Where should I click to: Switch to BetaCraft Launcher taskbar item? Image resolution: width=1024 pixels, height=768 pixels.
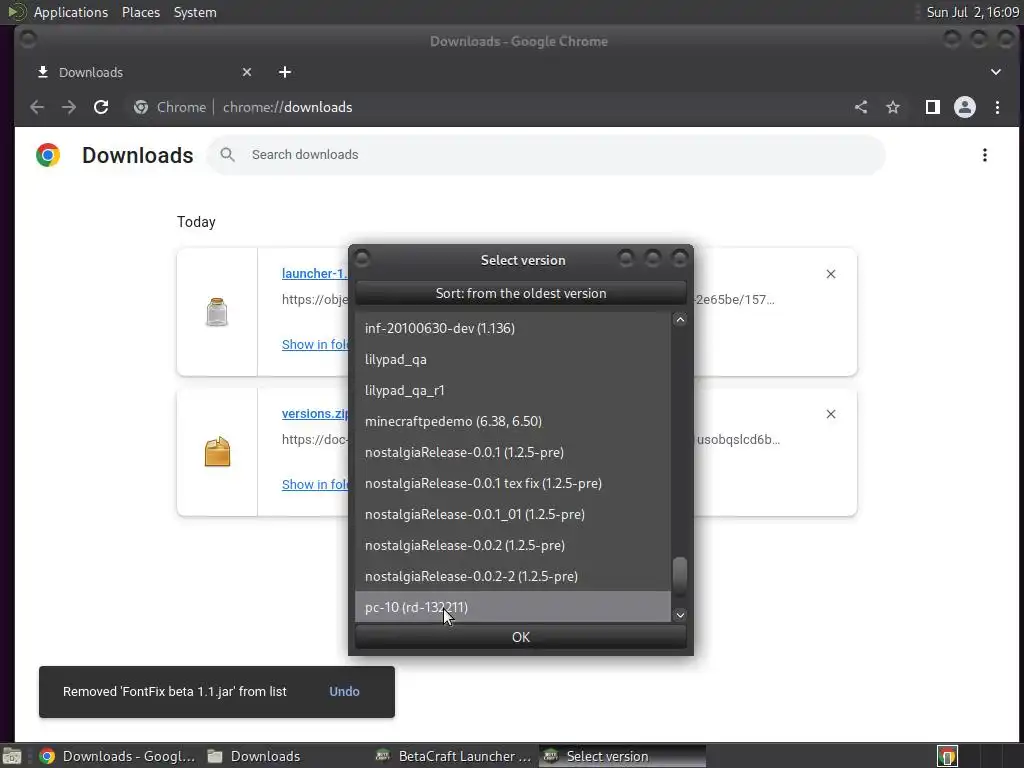(x=455, y=756)
